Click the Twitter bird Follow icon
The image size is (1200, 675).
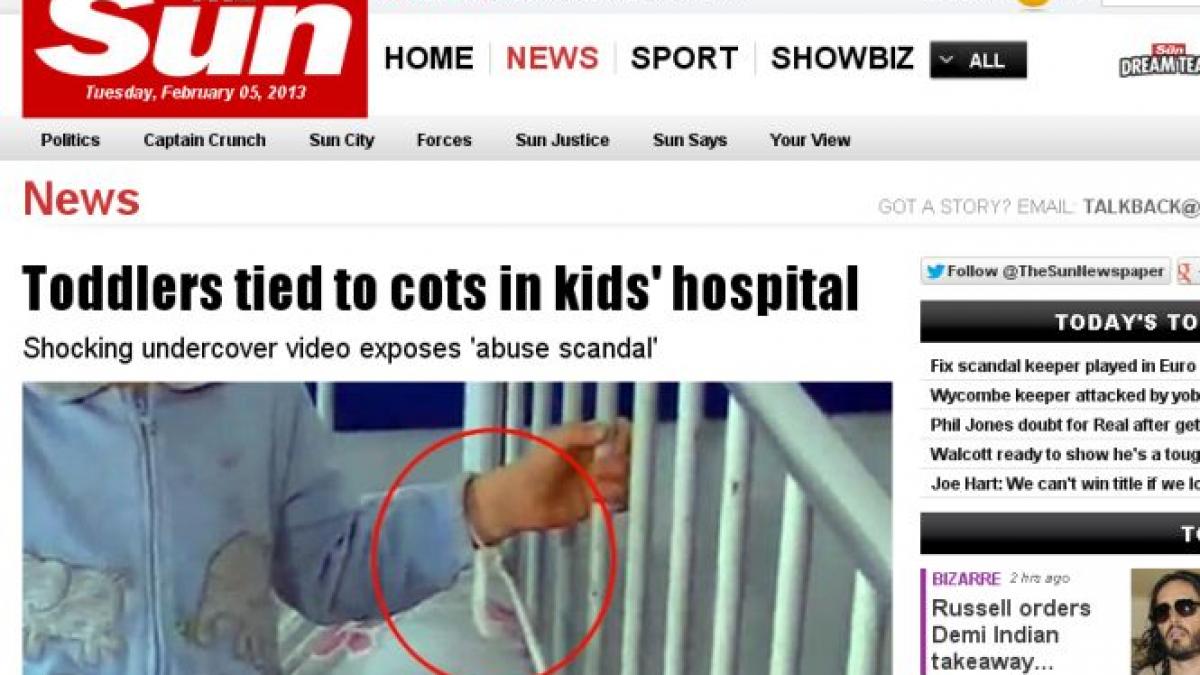coord(936,271)
